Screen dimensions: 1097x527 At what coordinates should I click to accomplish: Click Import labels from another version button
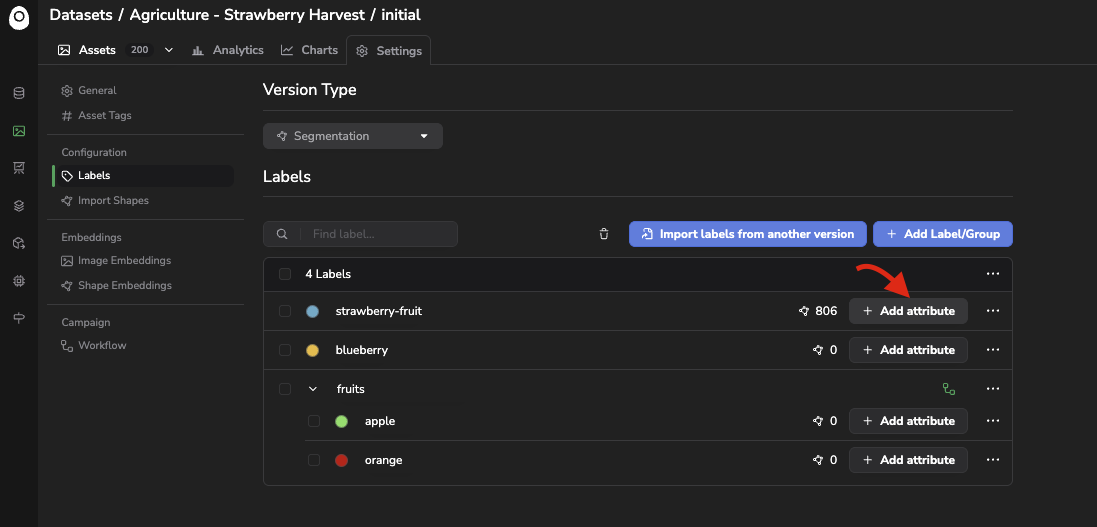748,234
